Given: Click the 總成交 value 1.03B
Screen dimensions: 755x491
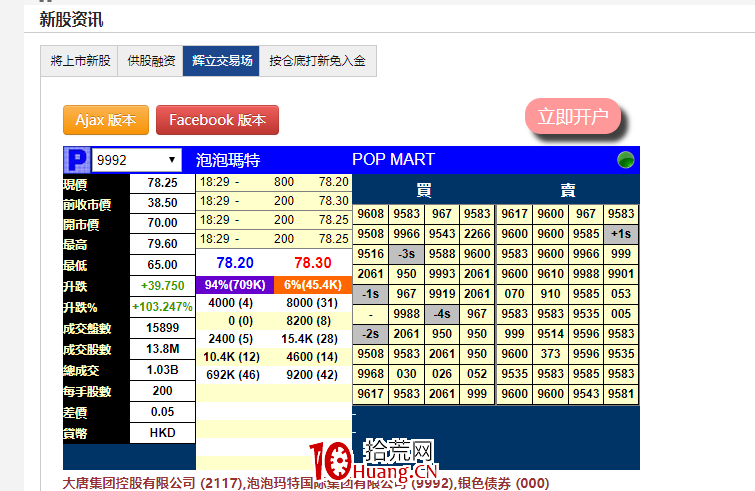Looking at the screenshot, I should point(162,370).
